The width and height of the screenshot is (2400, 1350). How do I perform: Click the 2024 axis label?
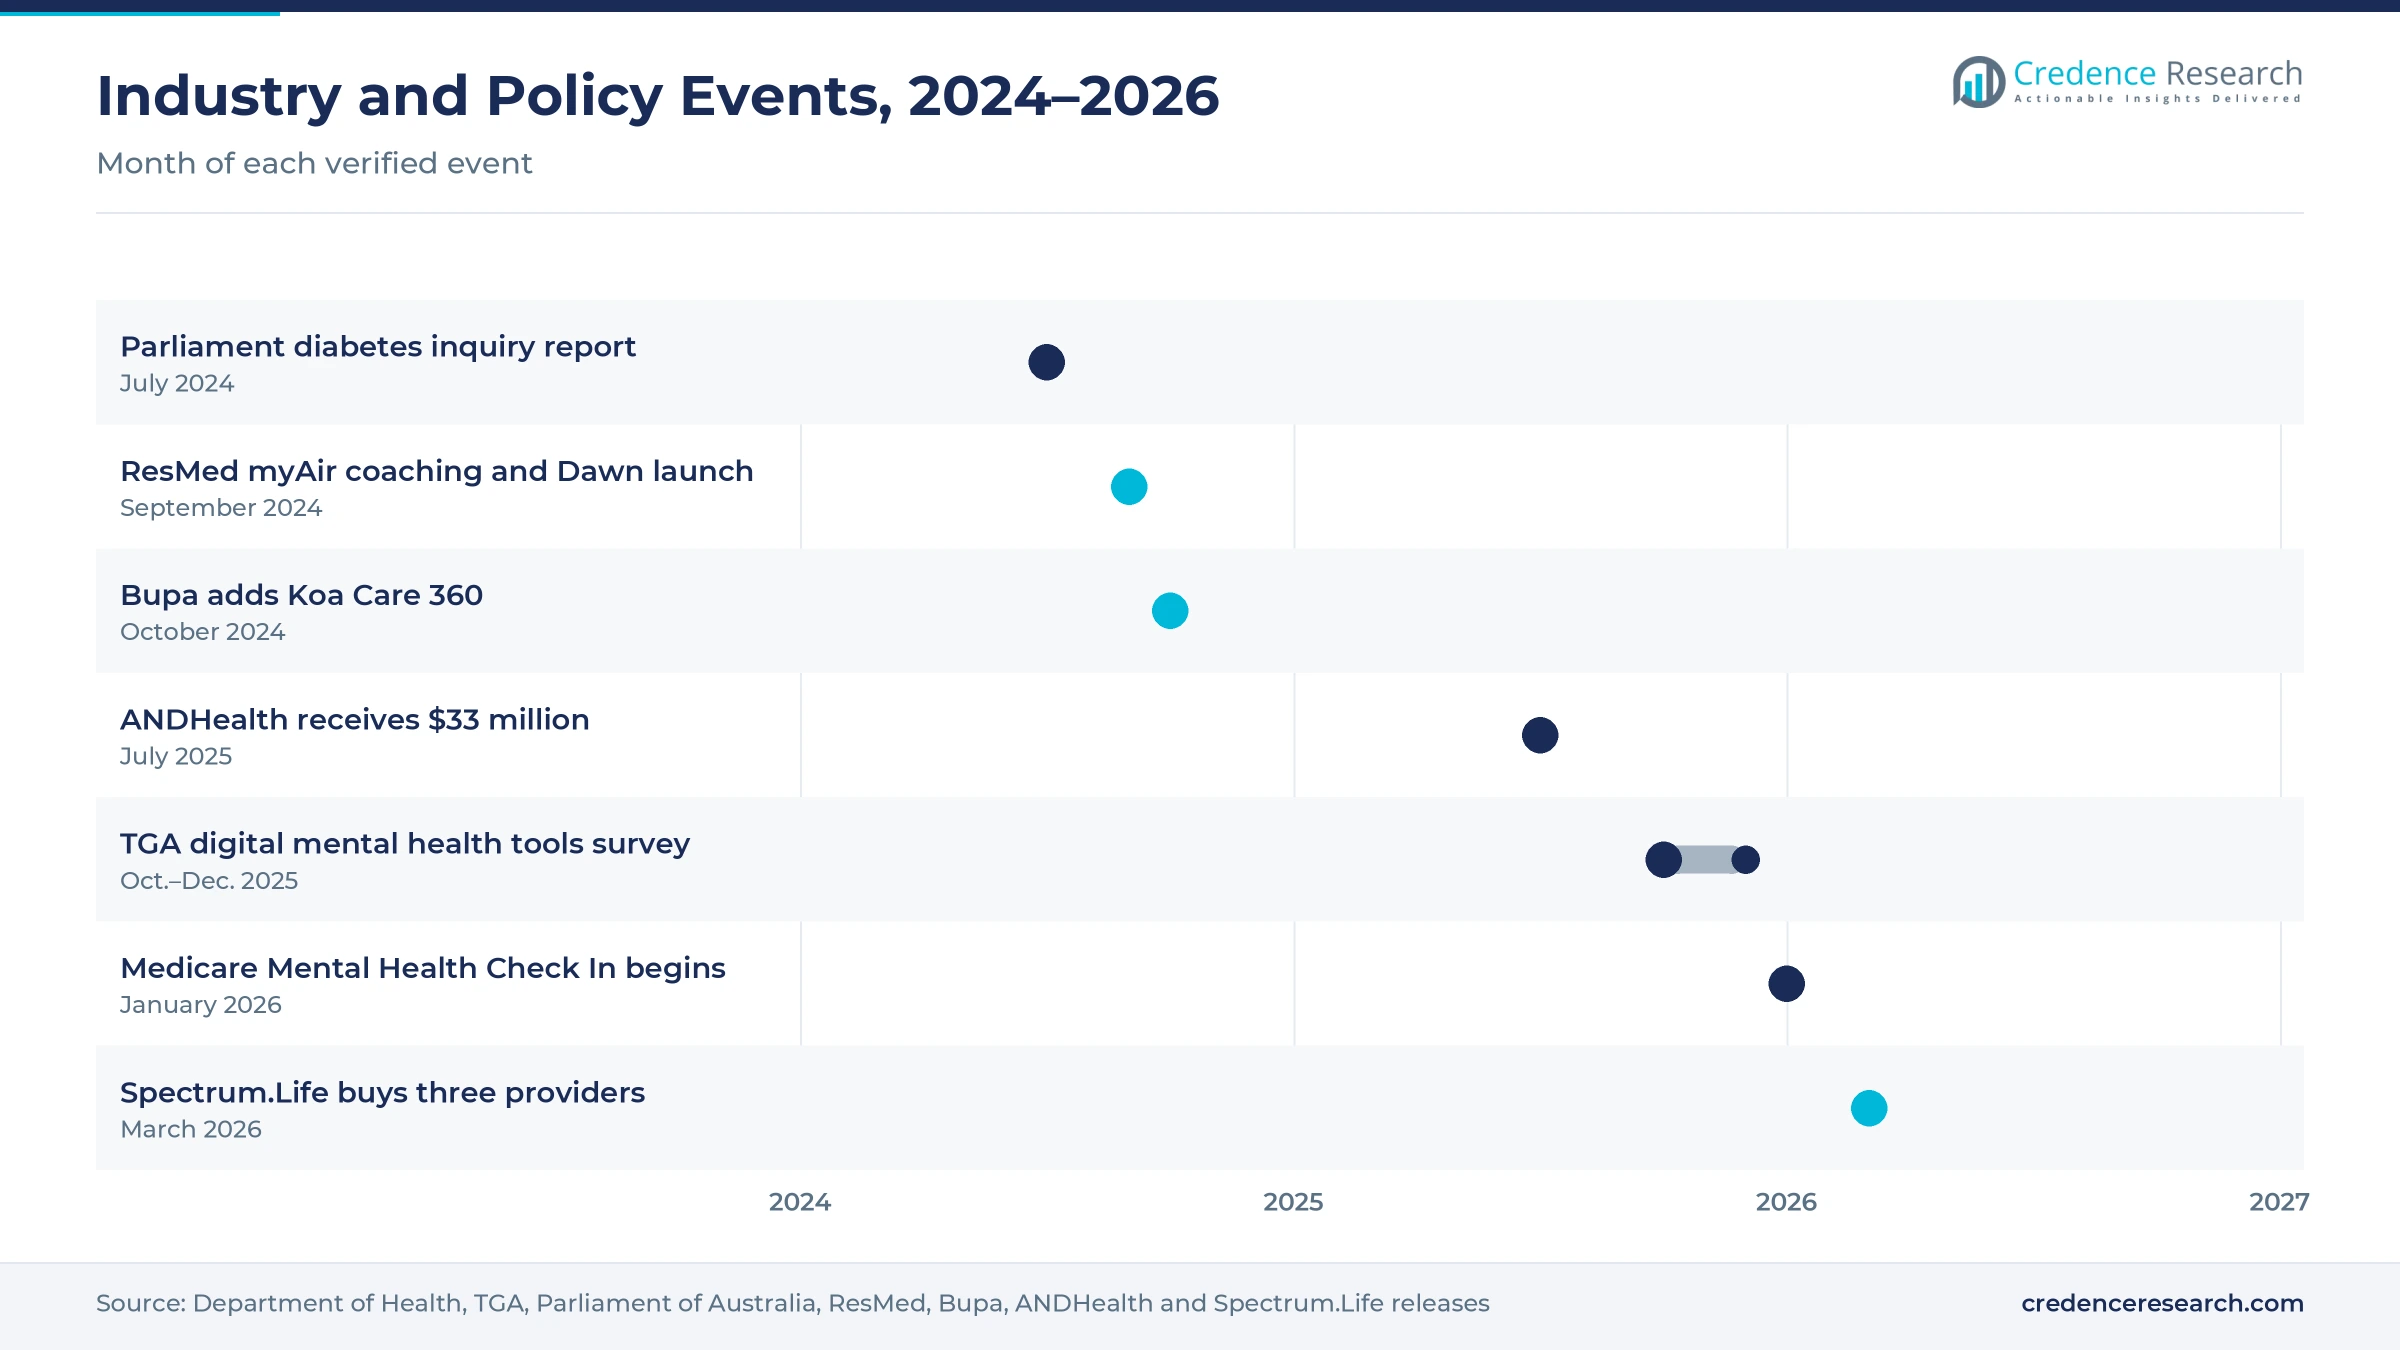[x=800, y=1202]
